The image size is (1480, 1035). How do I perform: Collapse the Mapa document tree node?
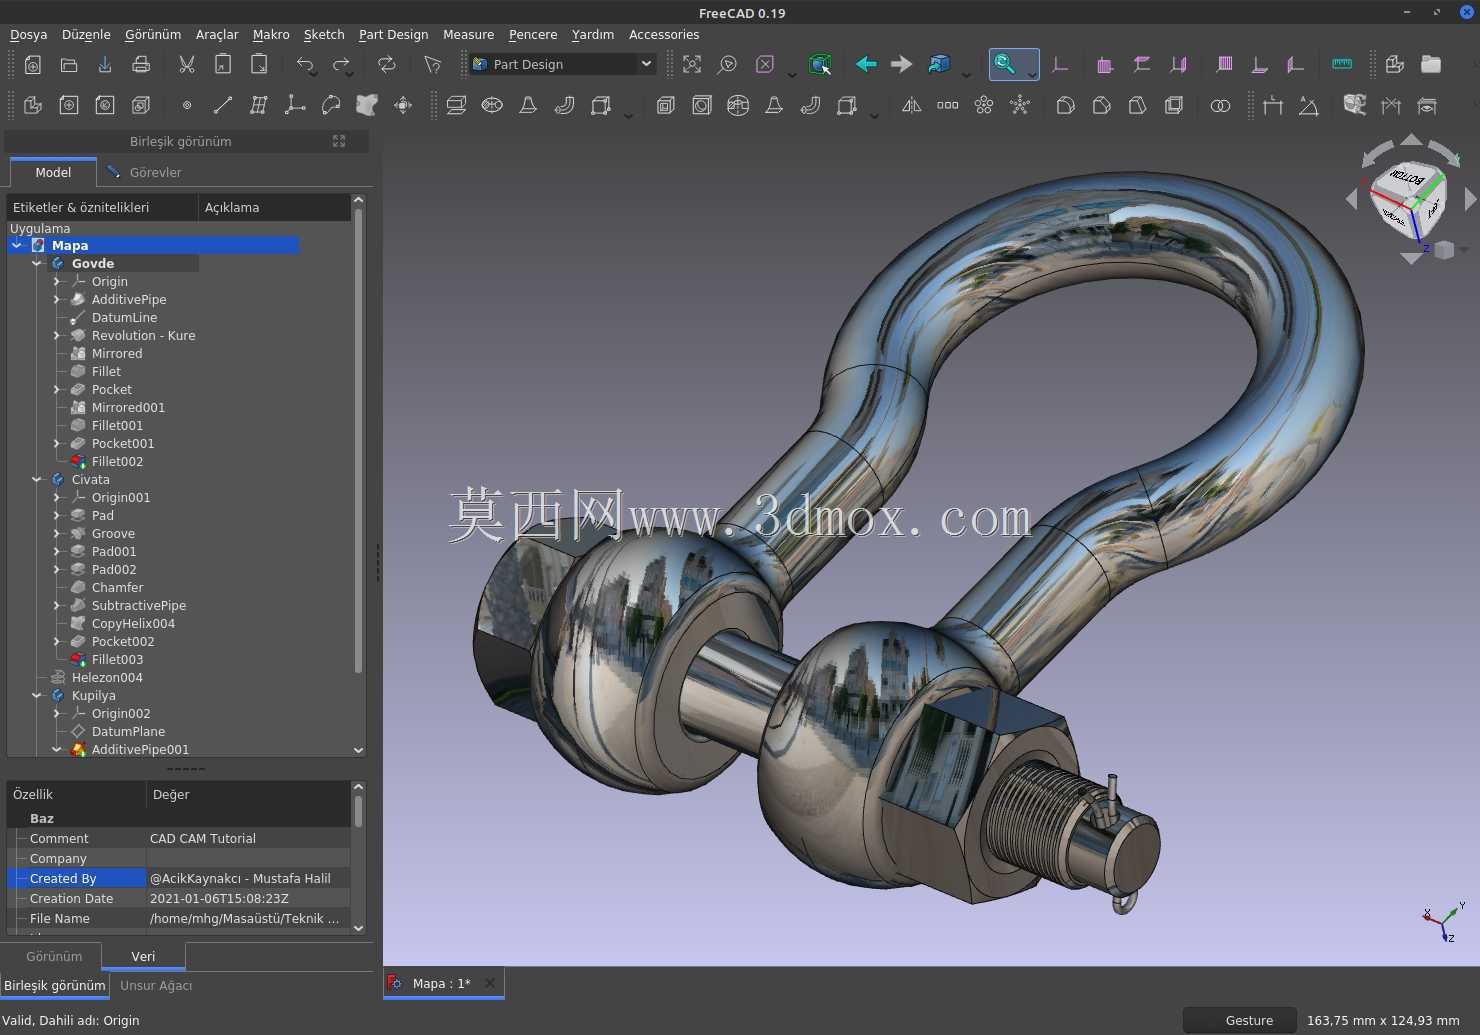pos(17,245)
